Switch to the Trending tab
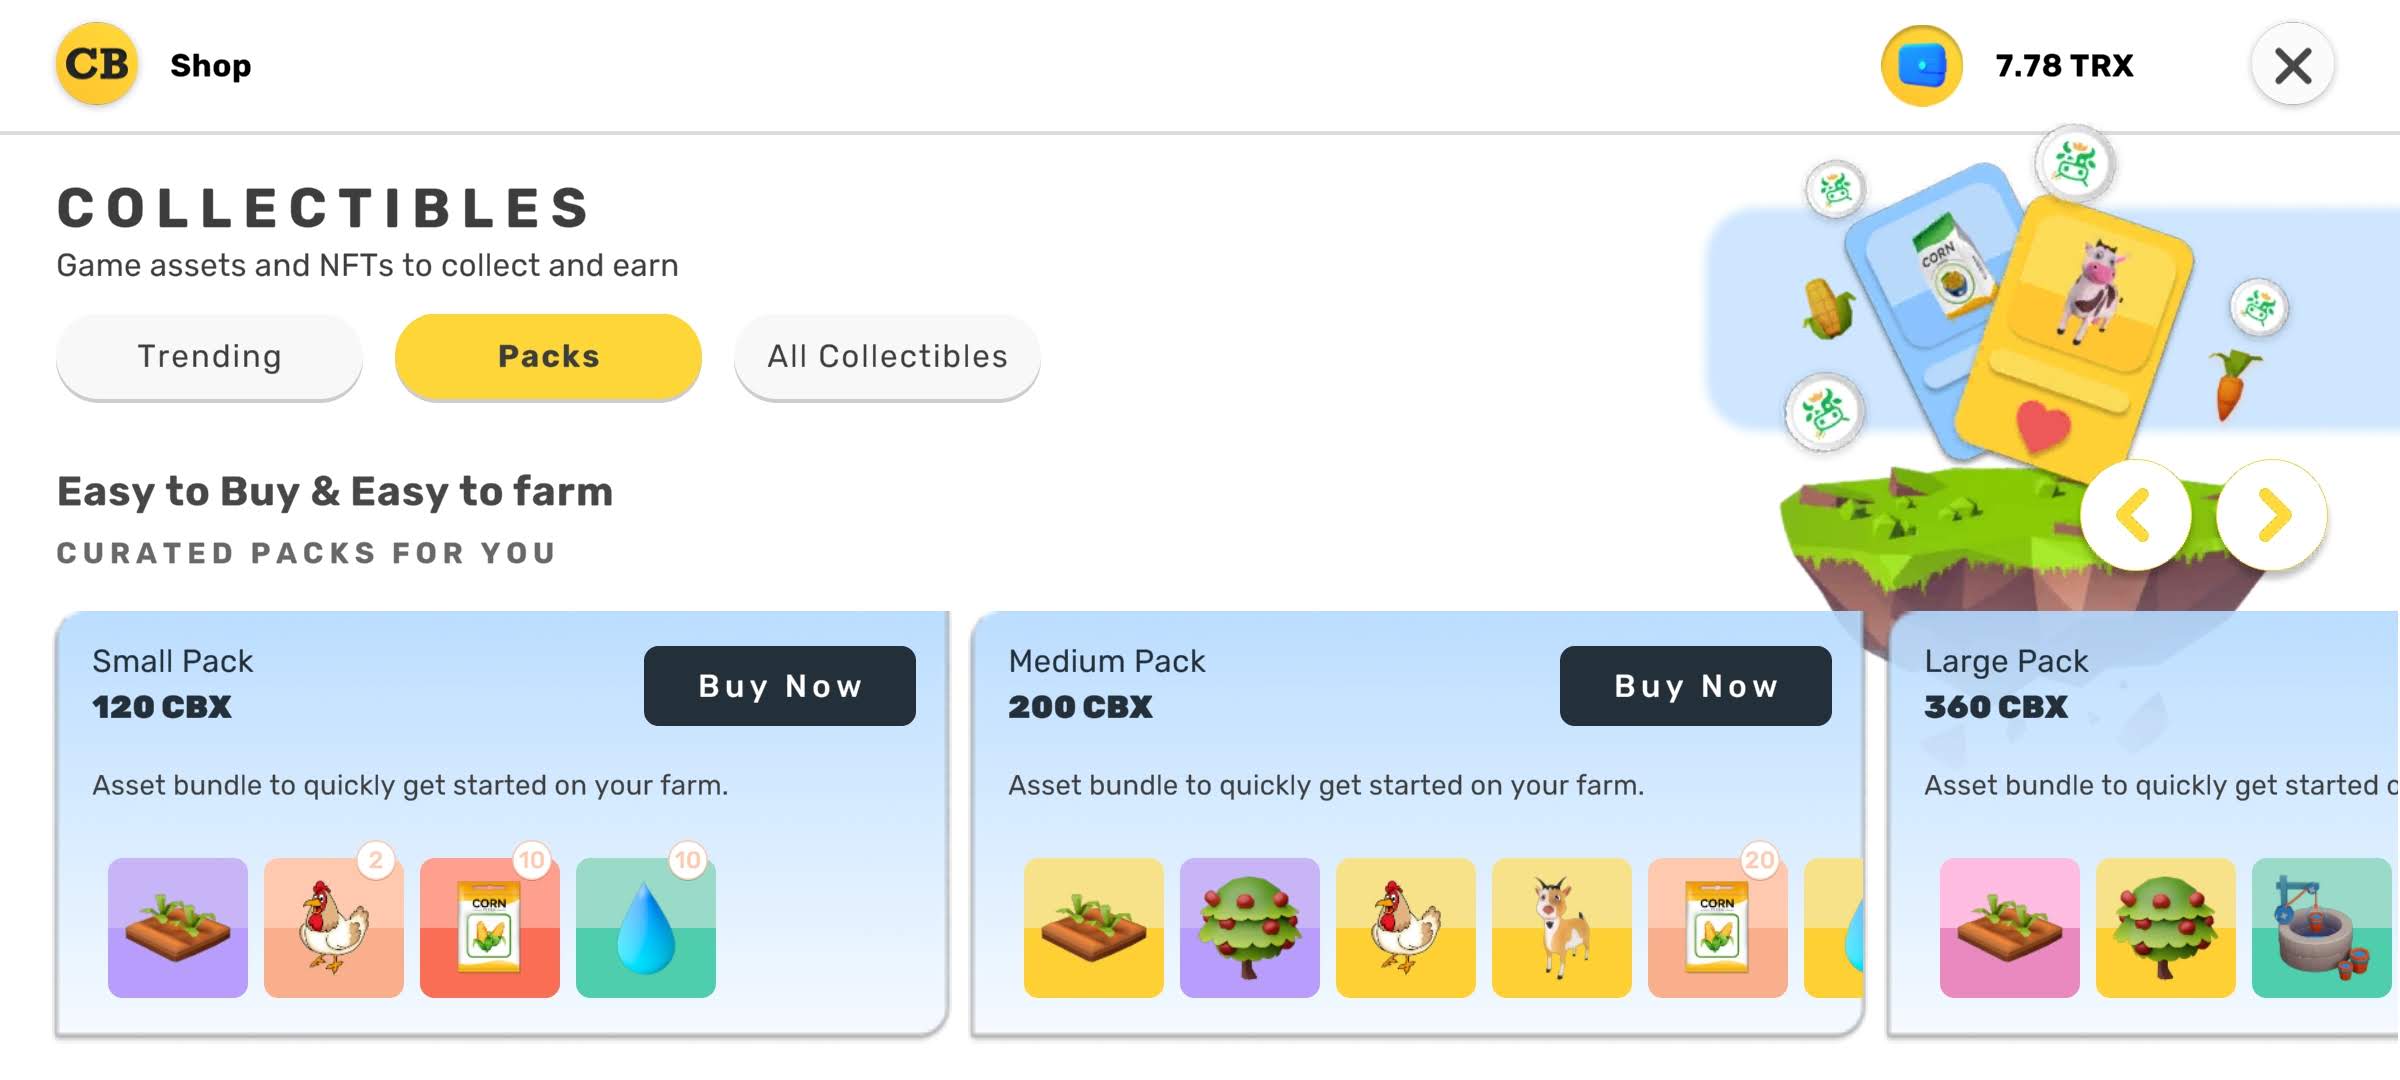 pos(209,356)
